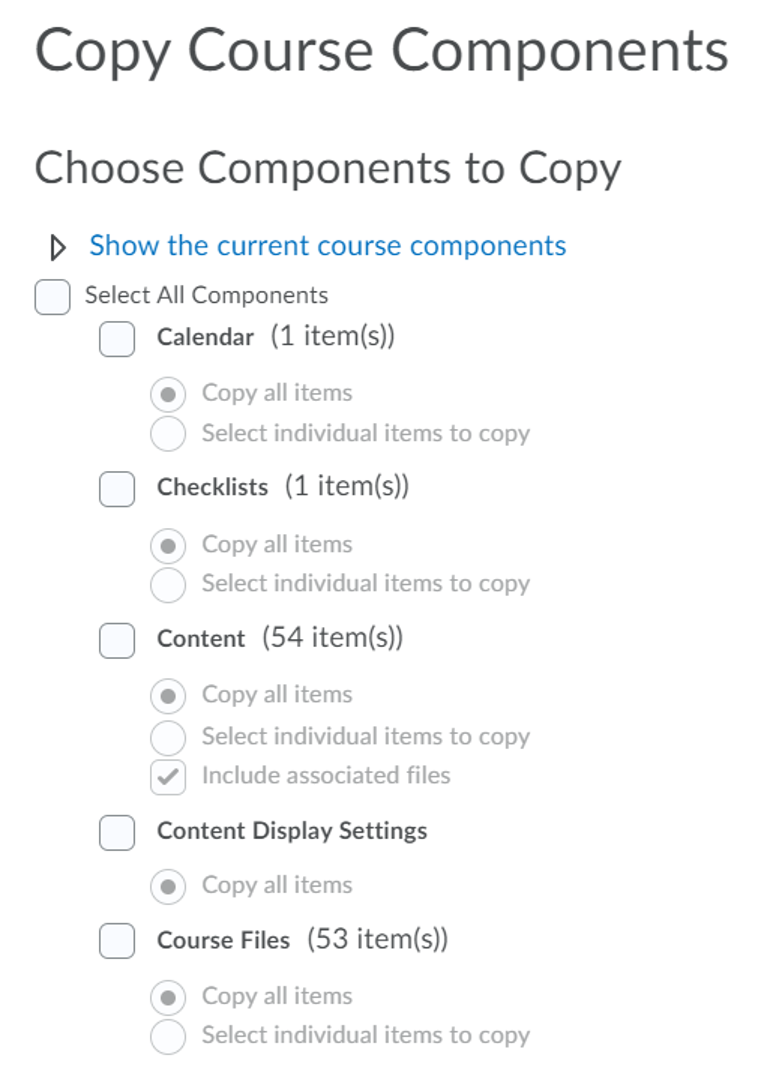The height and width of the screenshot is (1068, 774).
Task: Check the Content Display Settings box
Action: pyautogui.click(x=117, y=832)
